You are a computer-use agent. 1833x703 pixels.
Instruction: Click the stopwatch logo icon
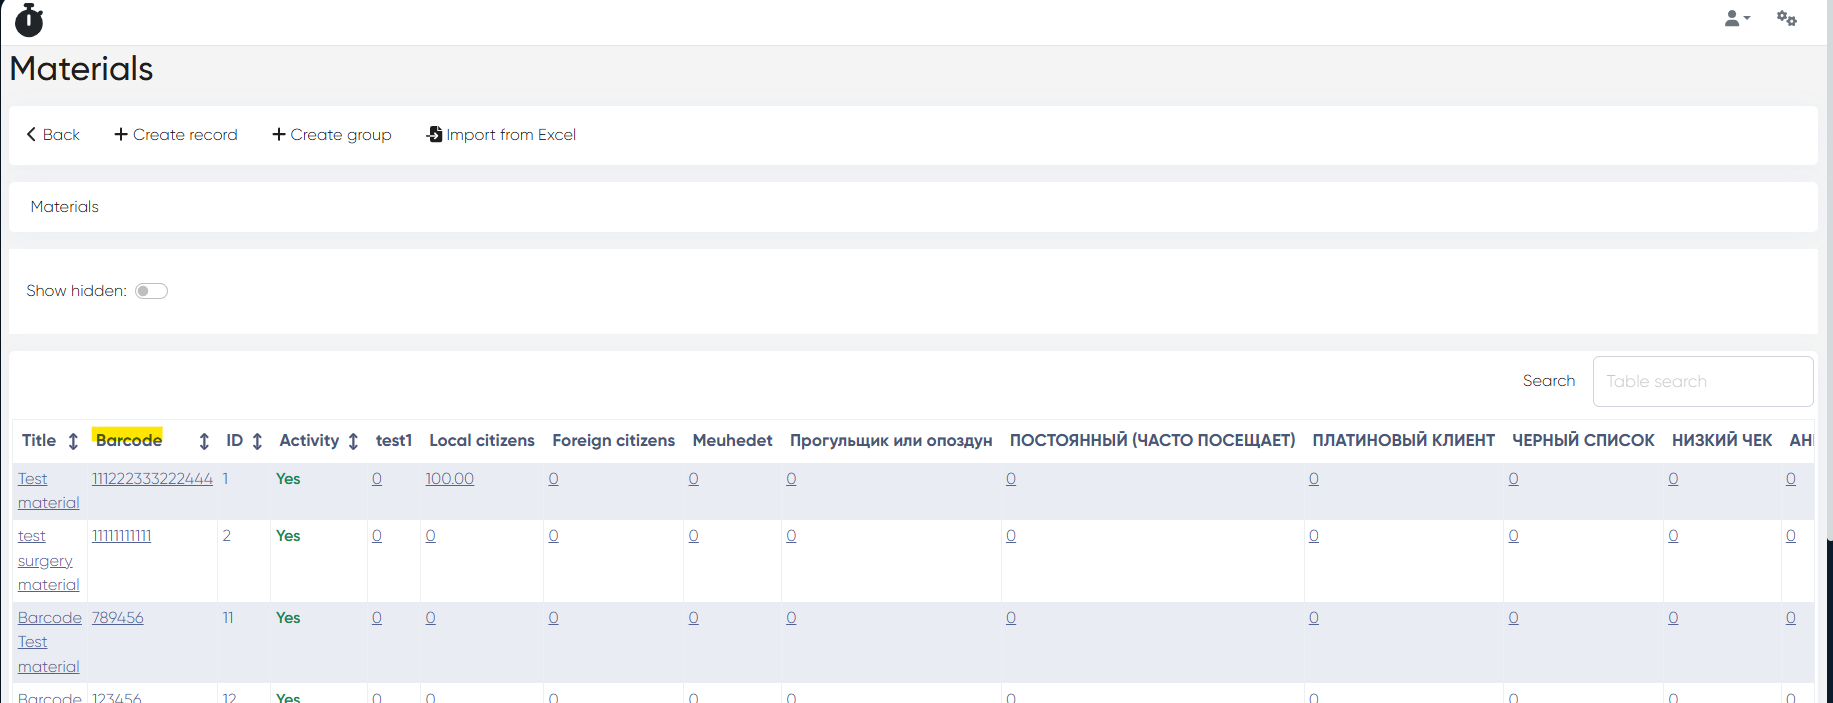[x=29, y=20]
